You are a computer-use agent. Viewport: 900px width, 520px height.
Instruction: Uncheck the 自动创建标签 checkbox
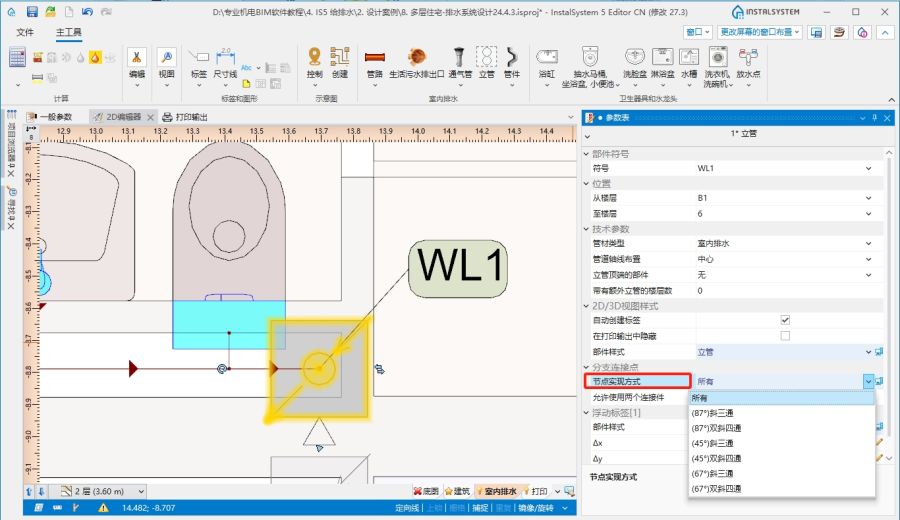[x=785, y=320]
